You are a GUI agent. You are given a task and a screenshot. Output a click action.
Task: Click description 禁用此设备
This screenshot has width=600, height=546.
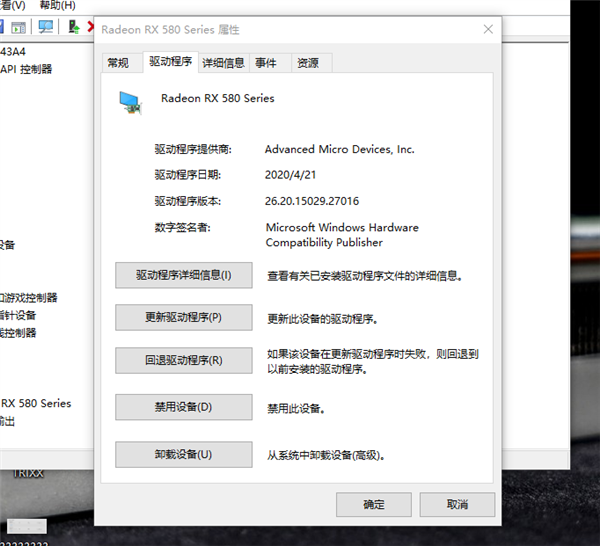[296, 409]
